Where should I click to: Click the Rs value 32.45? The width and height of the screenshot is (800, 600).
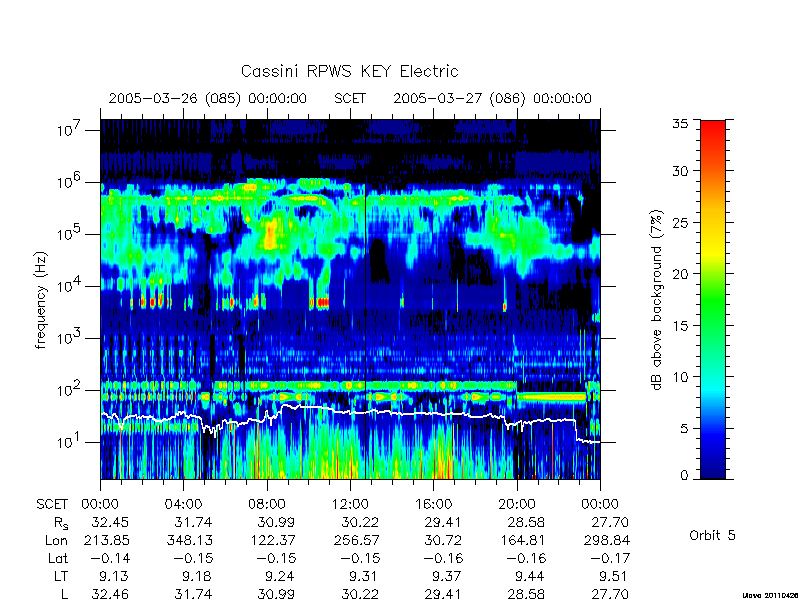pyautogui.click(x=110, y=522)
